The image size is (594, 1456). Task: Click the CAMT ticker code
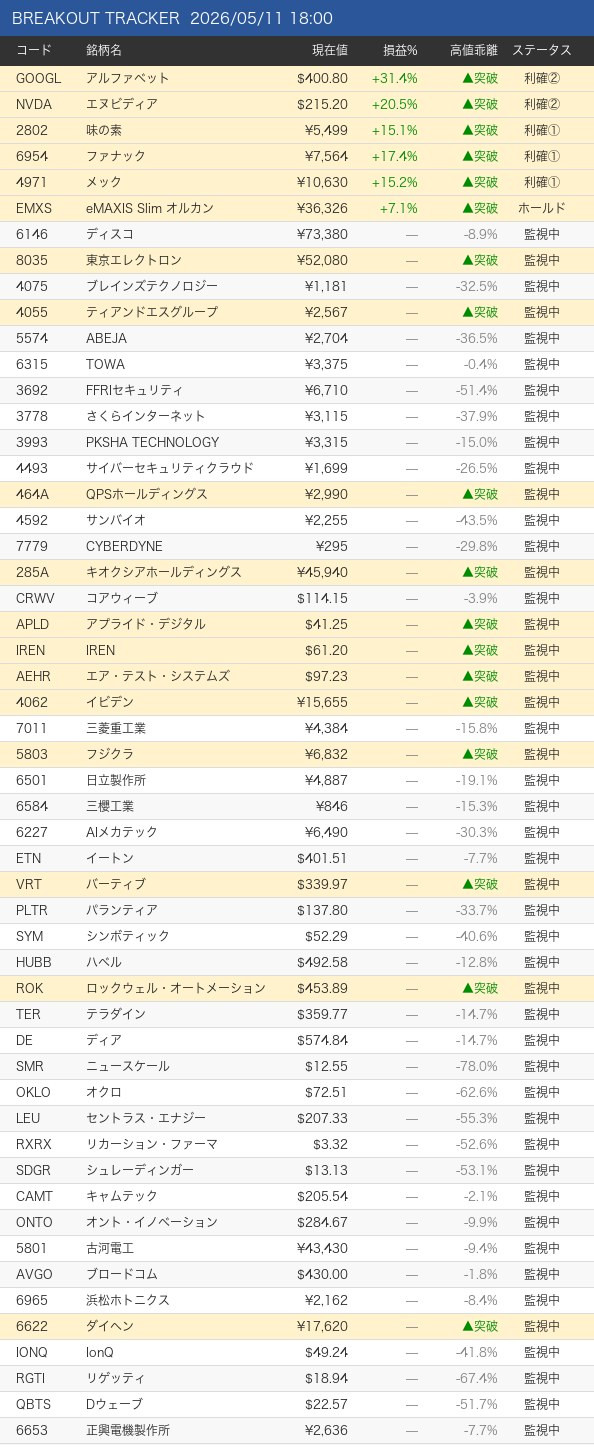[x=34, y=1196]
